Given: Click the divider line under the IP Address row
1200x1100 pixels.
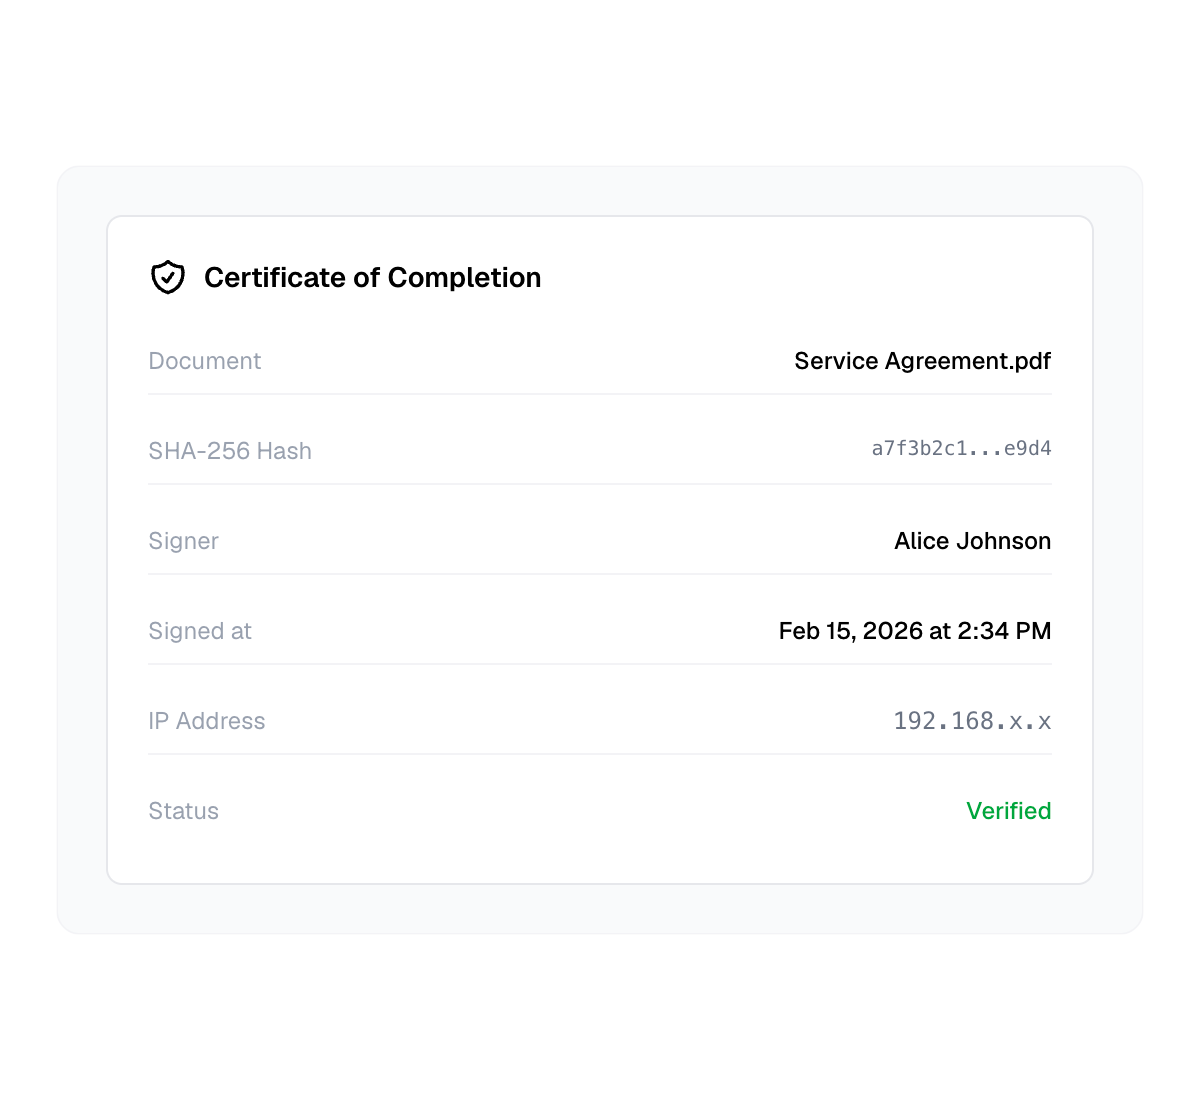Looking at the screenshot, I should pos(600,754).
